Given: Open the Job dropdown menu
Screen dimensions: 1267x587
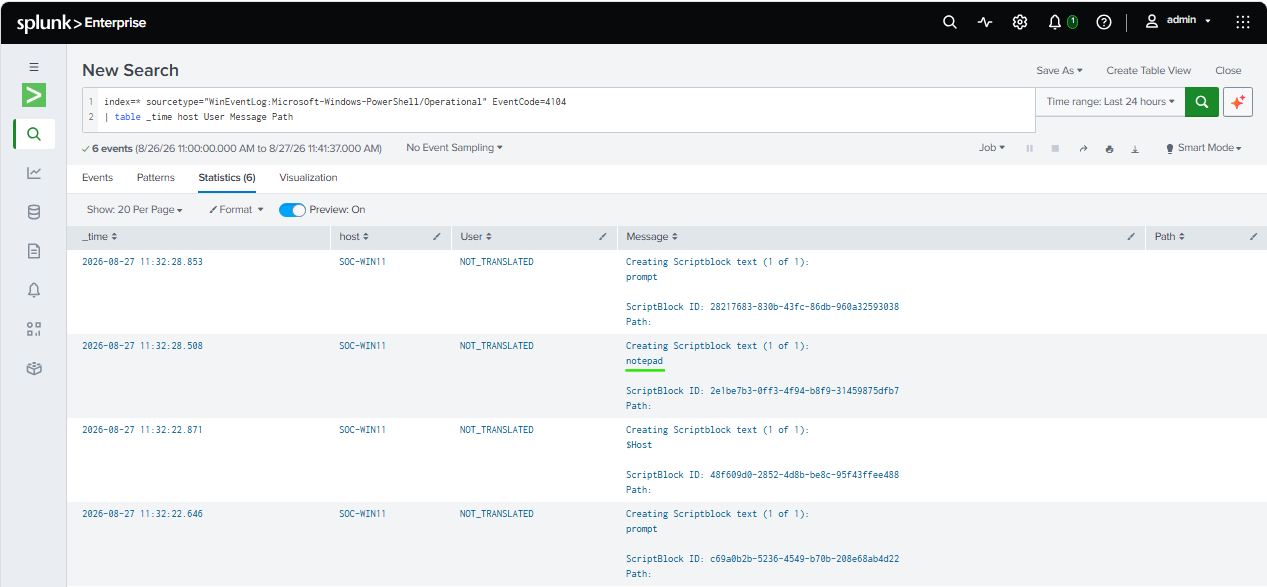Looking at the screenshot, I should tap(992, 148).
